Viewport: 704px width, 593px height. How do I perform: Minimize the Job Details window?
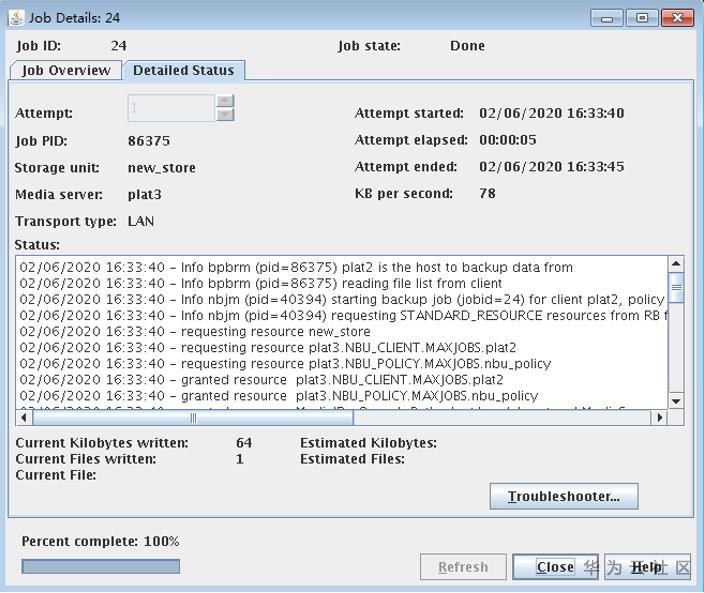coord(607,18)
